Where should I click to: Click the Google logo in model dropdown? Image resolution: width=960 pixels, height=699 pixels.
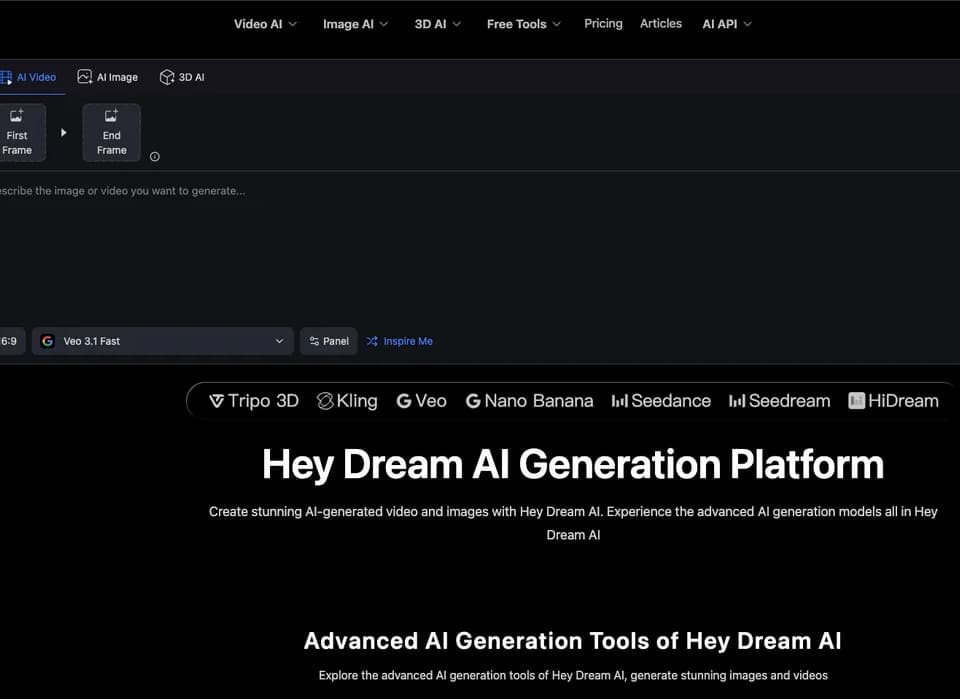coord(48,341)
